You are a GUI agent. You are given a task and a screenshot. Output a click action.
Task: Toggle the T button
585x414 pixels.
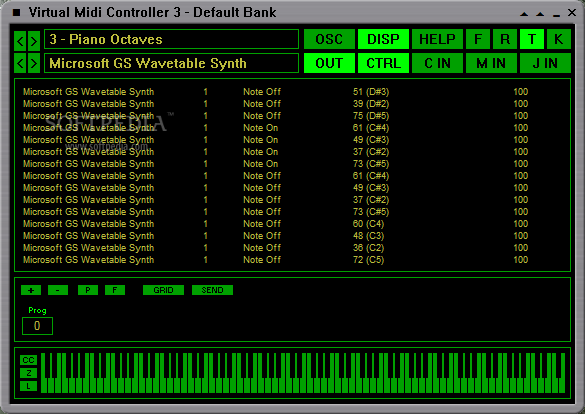coord(532,39)
